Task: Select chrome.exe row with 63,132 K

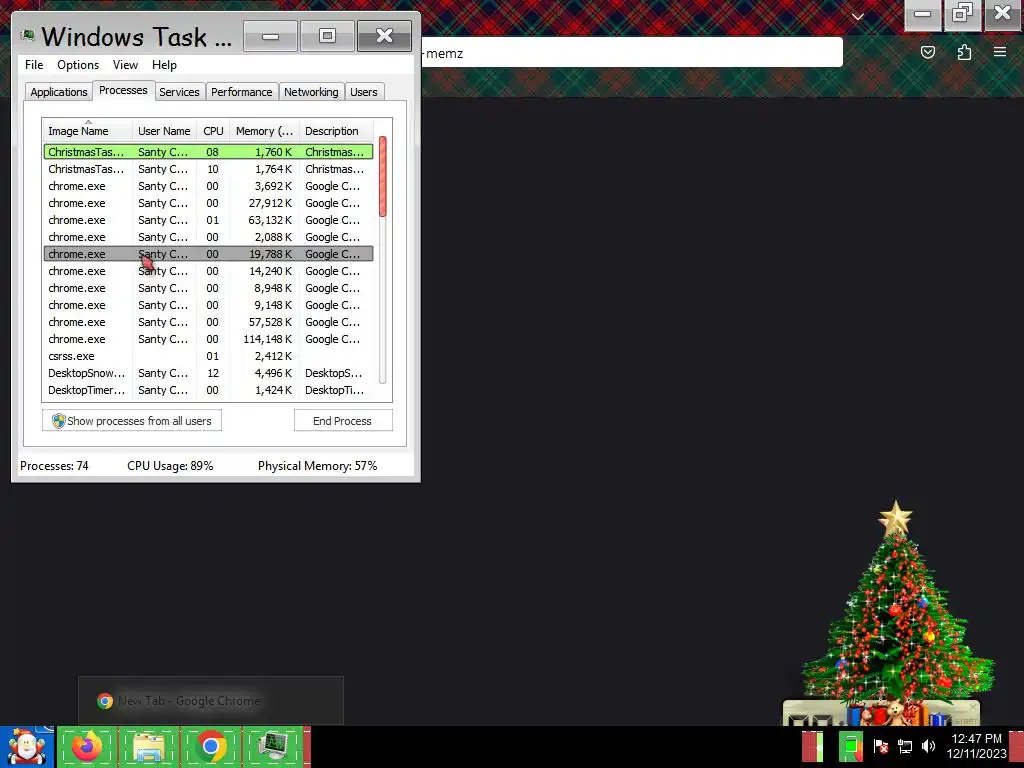Action: [x=208, y=220]
